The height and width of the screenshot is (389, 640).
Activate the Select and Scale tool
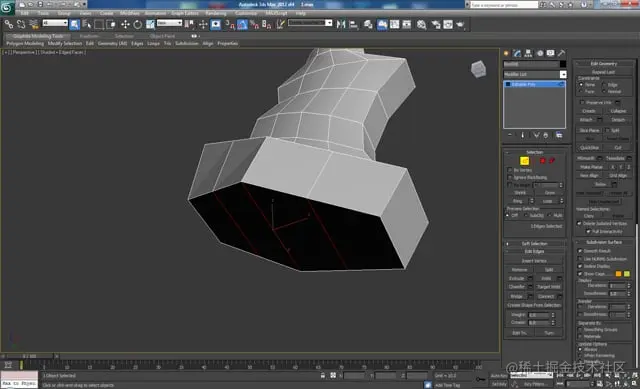pos(150,24)
